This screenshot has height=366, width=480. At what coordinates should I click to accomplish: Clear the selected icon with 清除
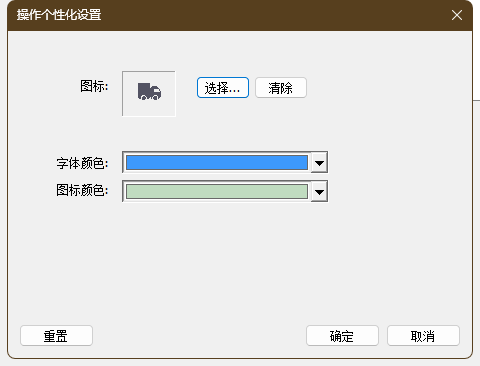[281, 88]
